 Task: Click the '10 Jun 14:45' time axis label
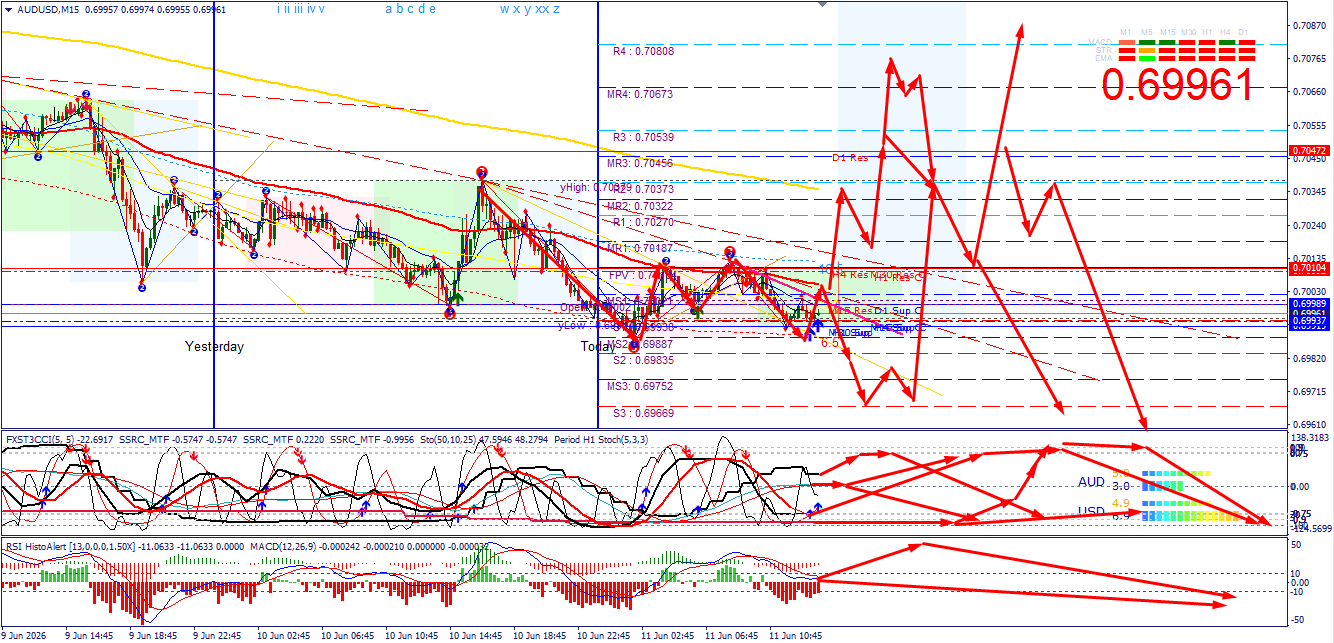(478, 635)
